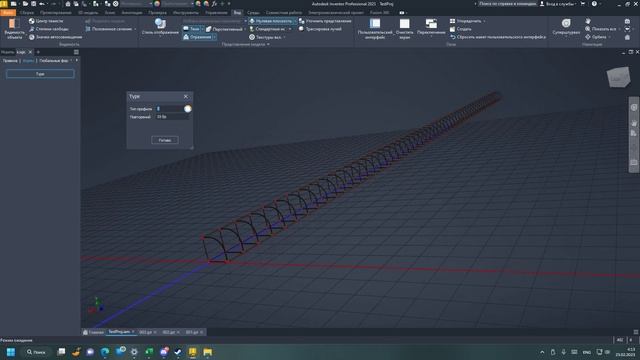
Task: Click the Open file icon in quick access
Action: tap(25, 4)
